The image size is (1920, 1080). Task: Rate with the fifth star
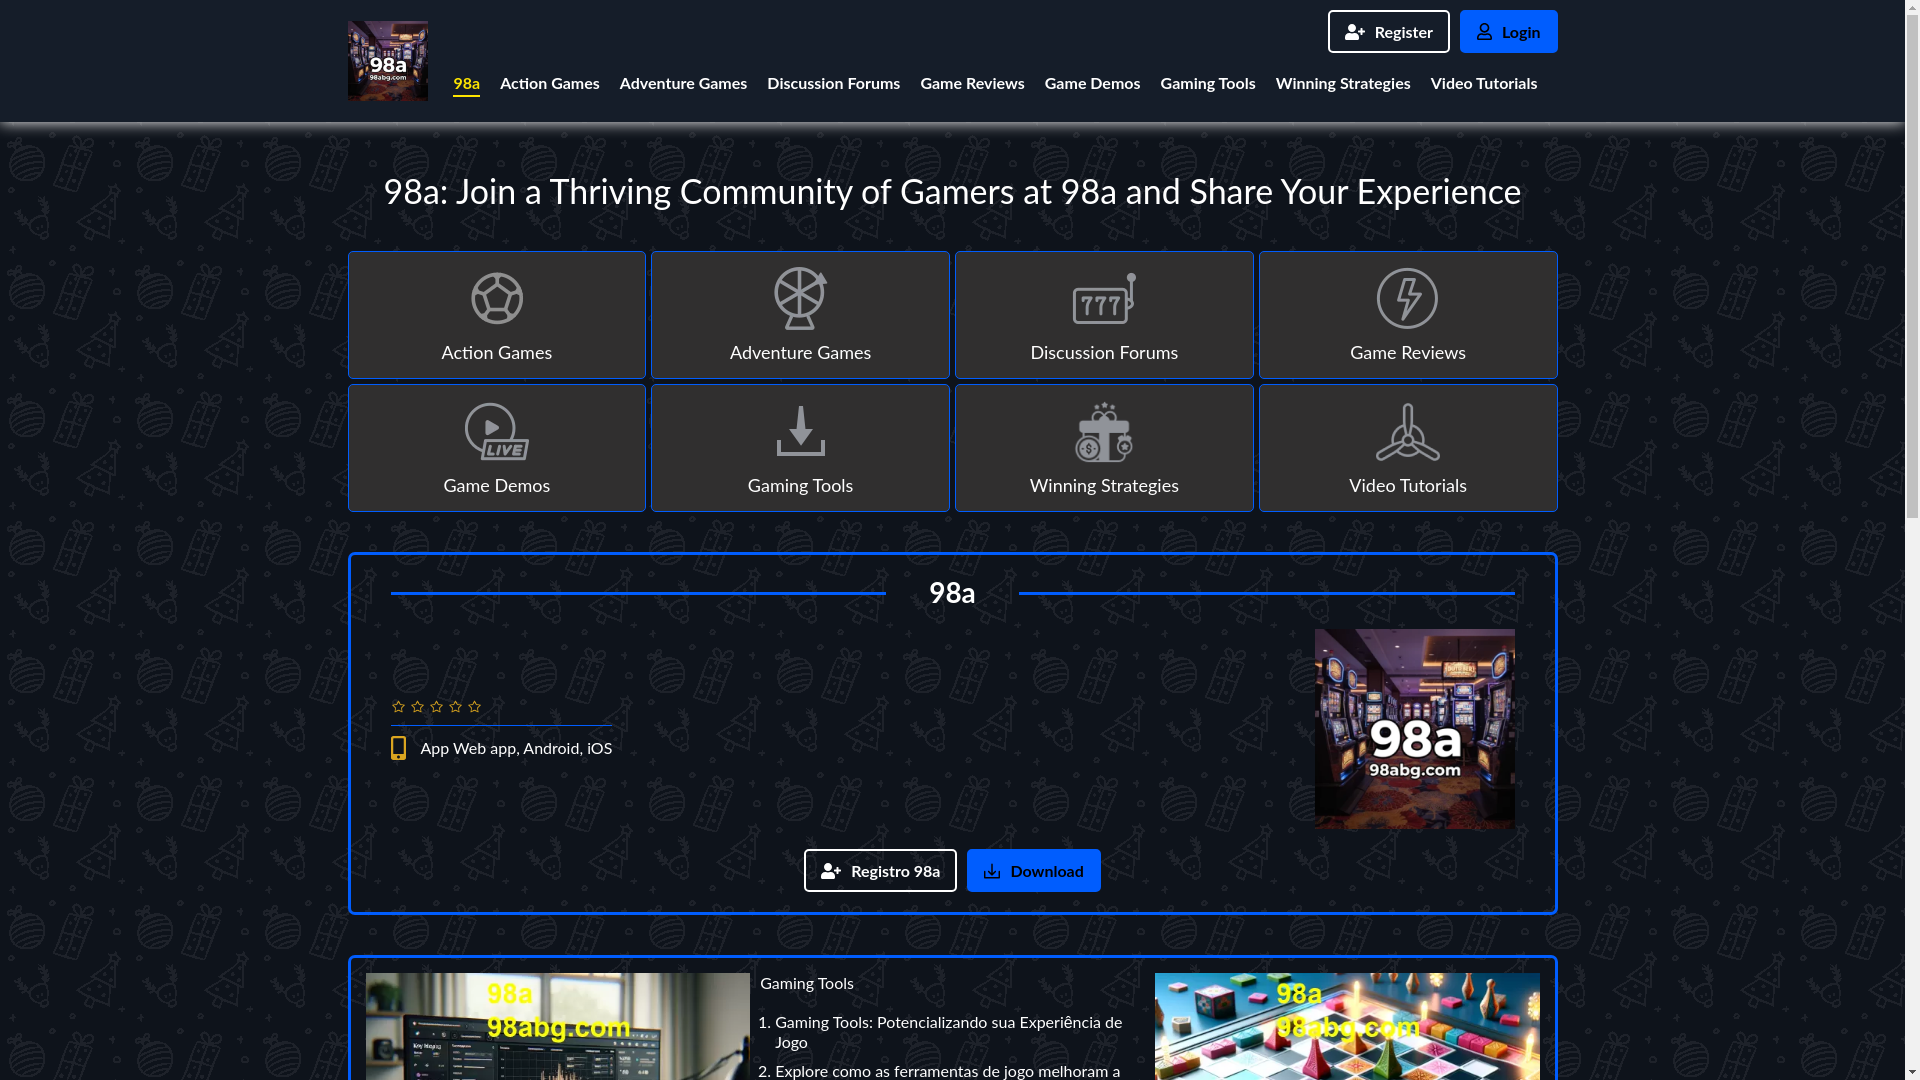click(474, 707)
